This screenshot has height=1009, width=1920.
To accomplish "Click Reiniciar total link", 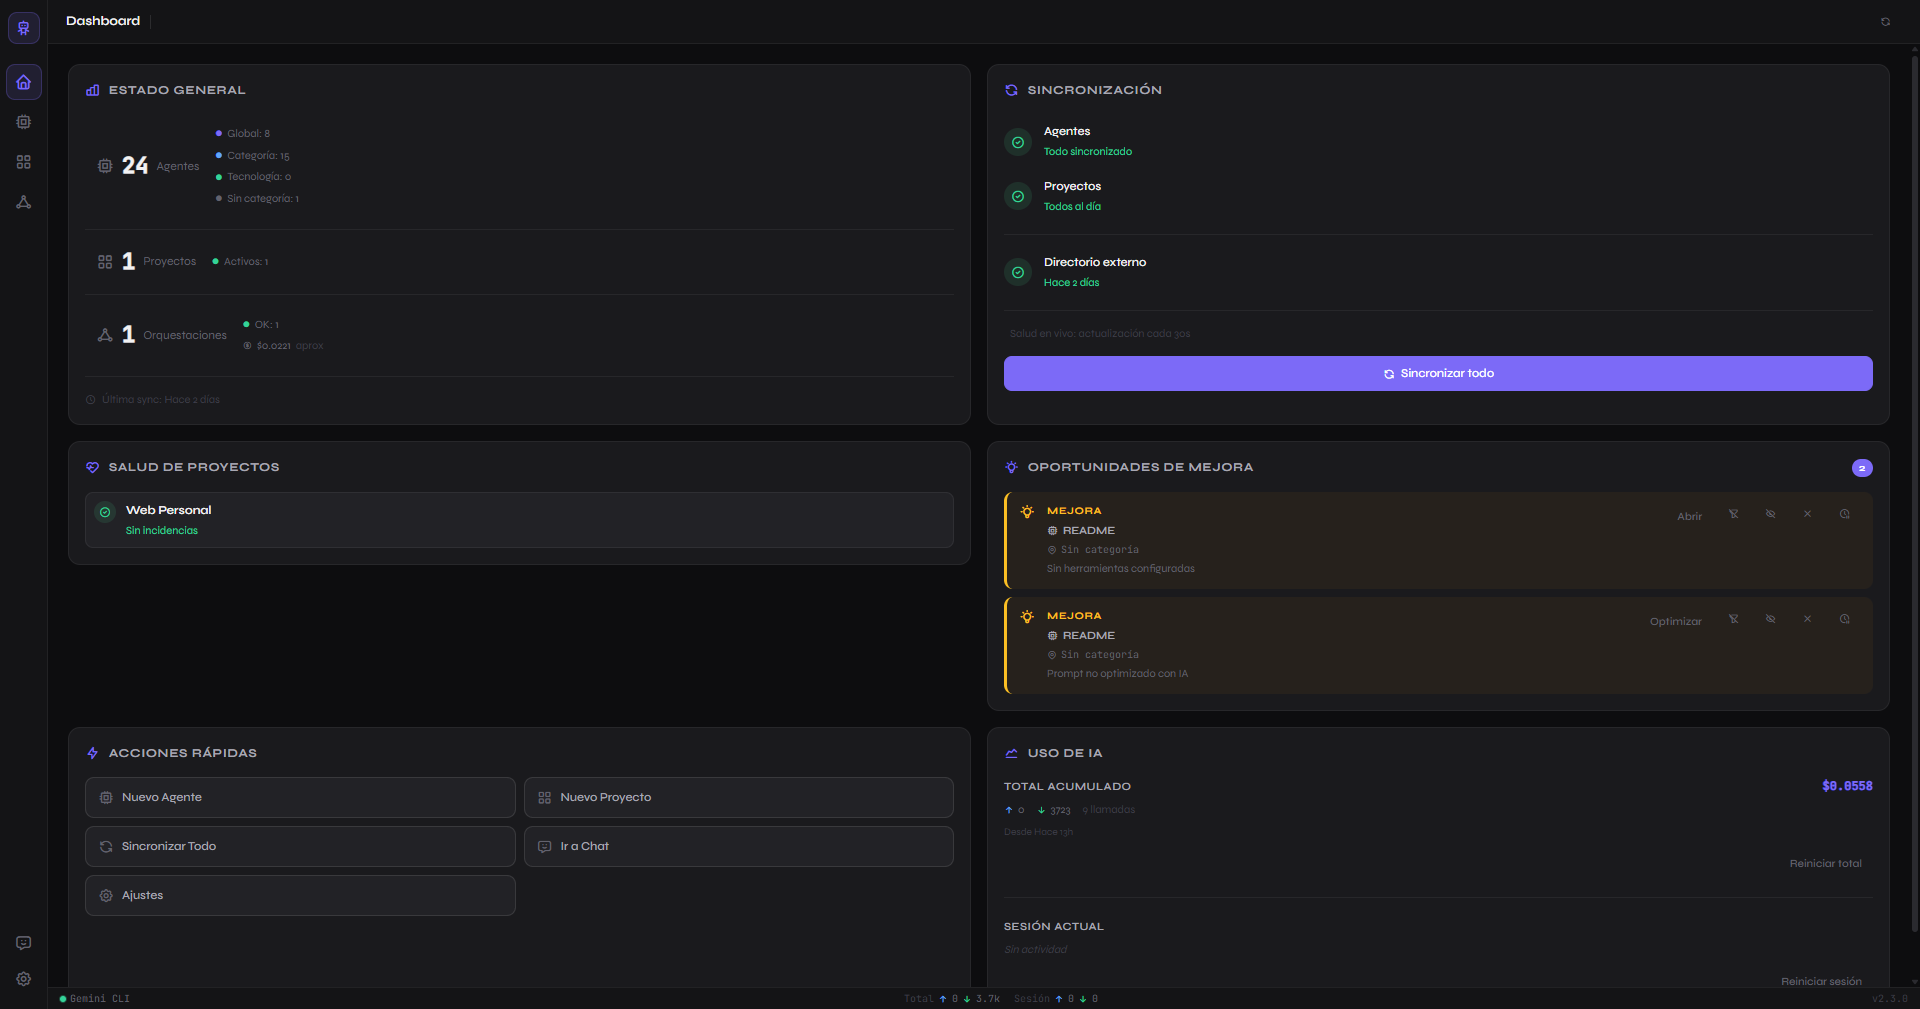I will coord(1825,864).
